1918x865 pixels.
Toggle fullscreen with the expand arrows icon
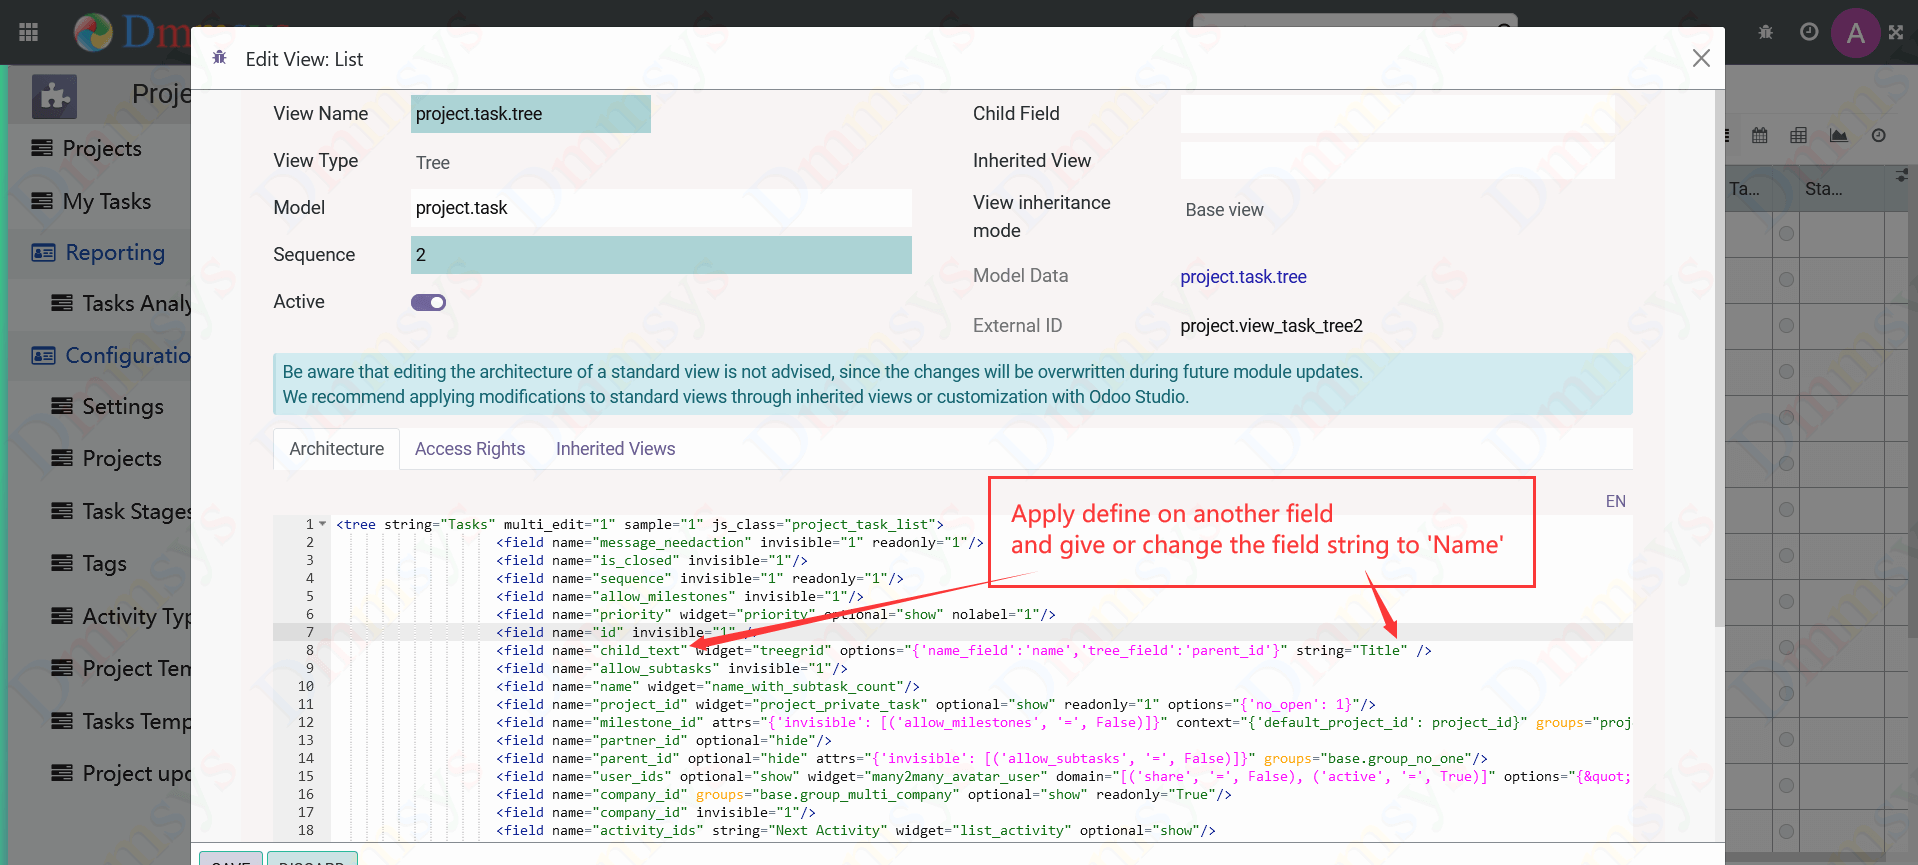point(1896,32)
